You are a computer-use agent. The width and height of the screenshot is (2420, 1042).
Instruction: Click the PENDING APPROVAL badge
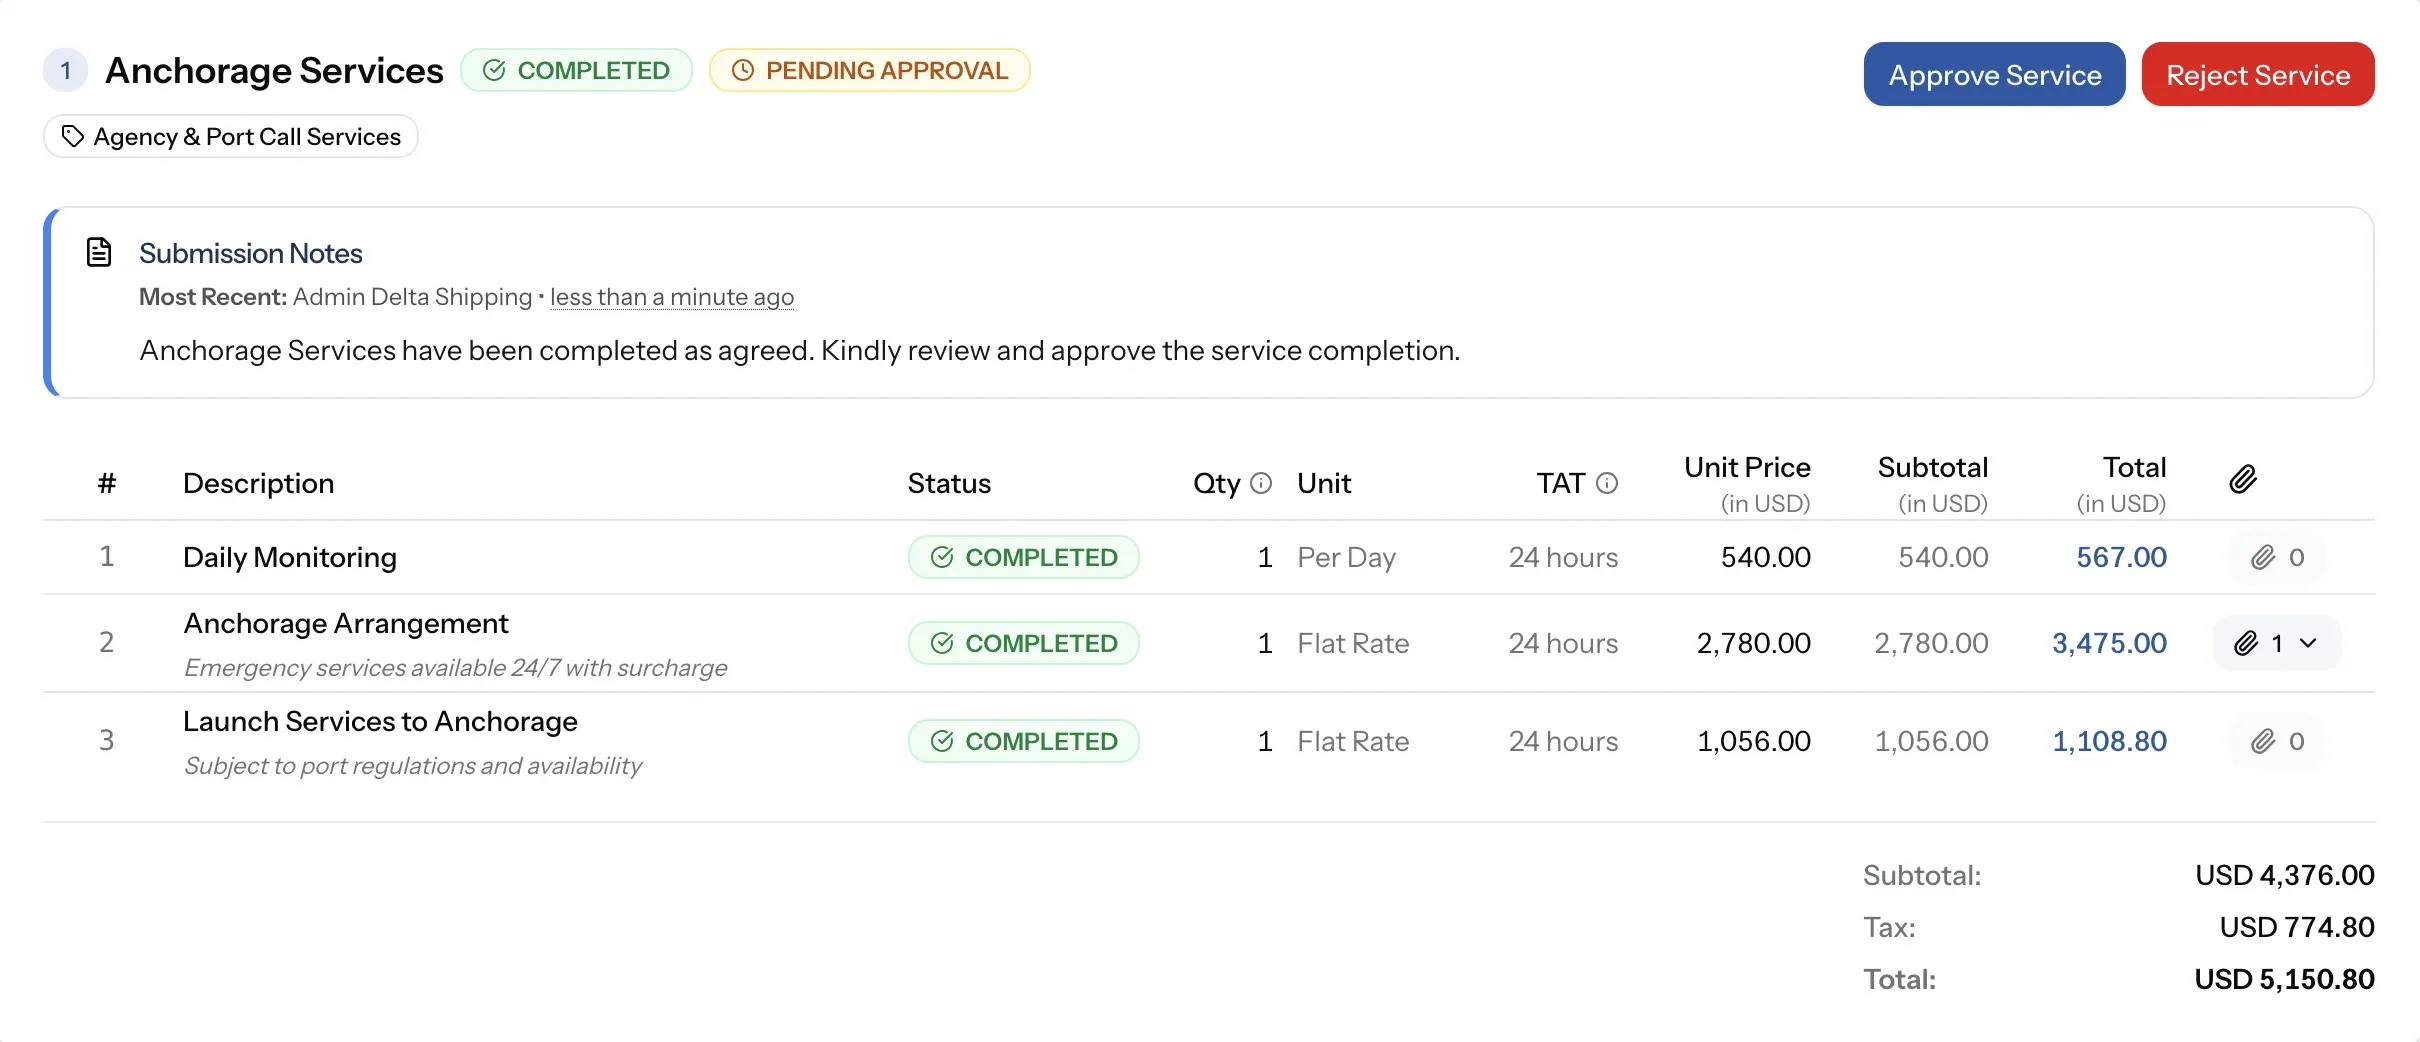[869, 70]
